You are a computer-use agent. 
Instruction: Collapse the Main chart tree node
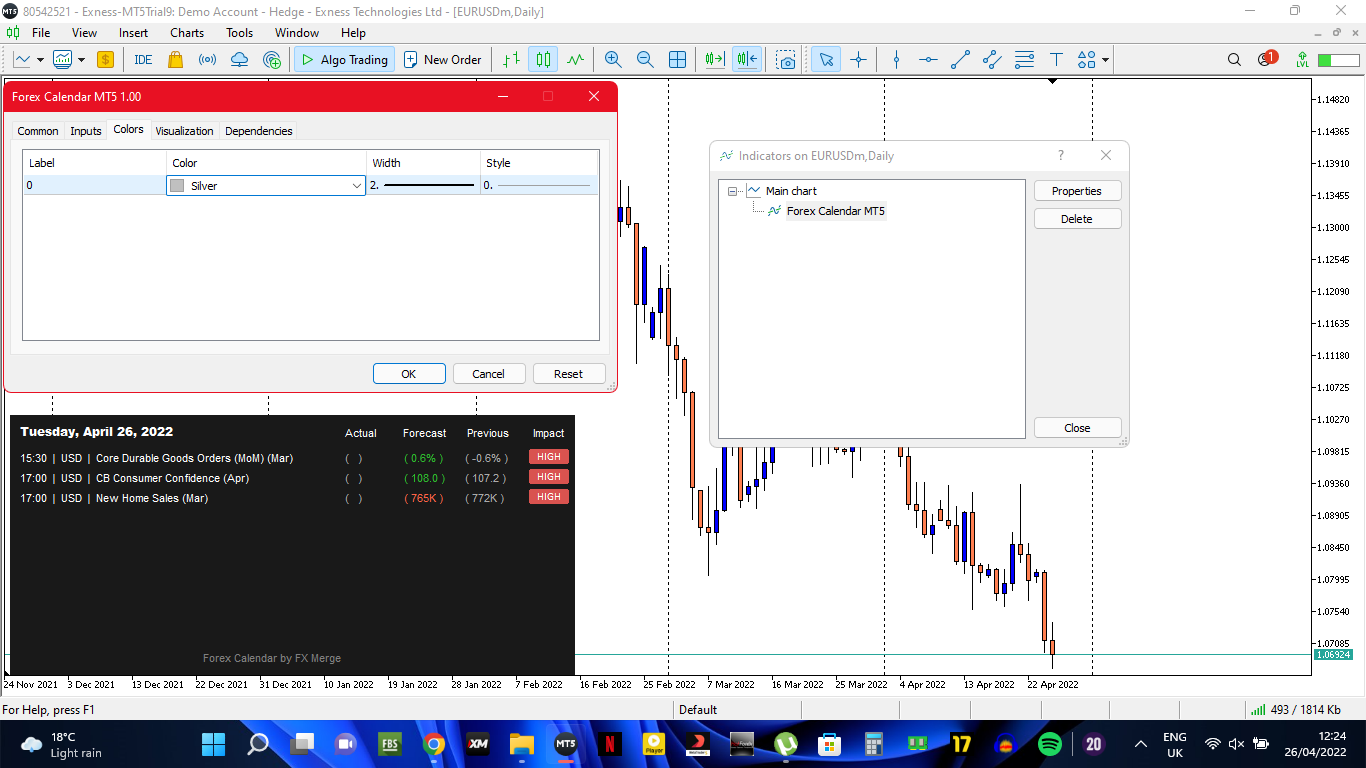(x=733, y=191)
